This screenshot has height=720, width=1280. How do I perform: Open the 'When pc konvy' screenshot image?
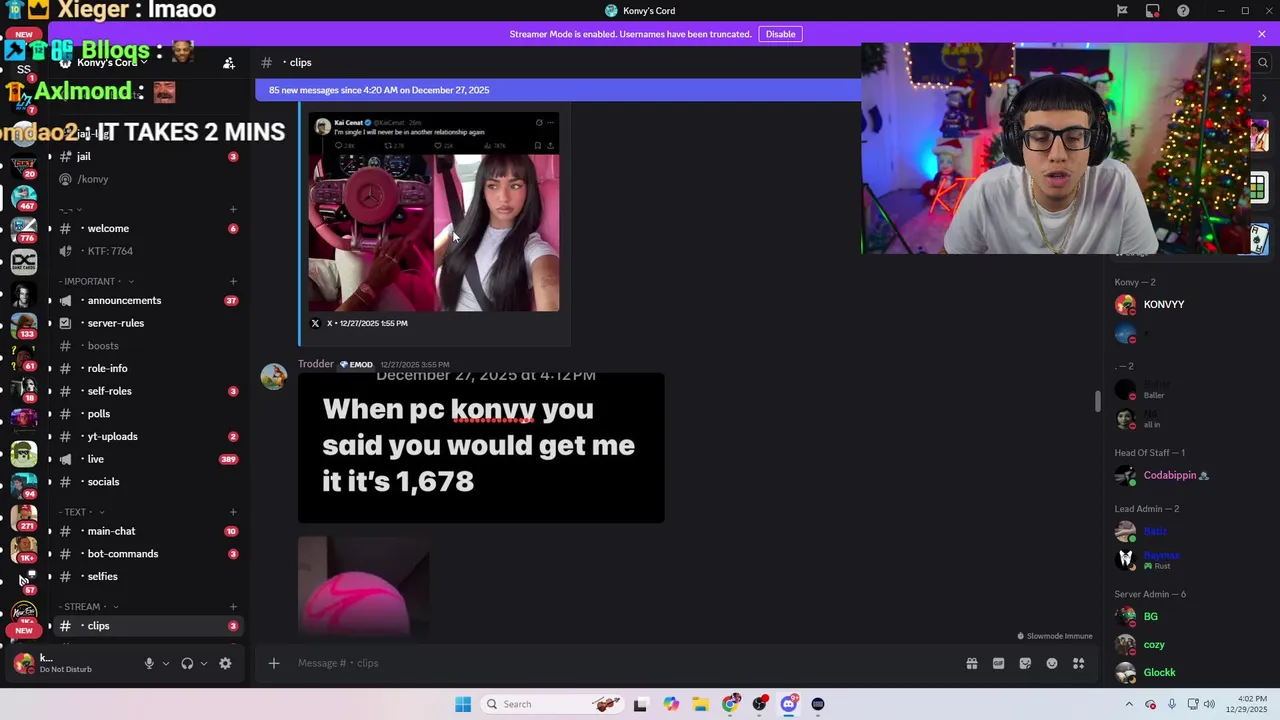(x=481, y=448)
